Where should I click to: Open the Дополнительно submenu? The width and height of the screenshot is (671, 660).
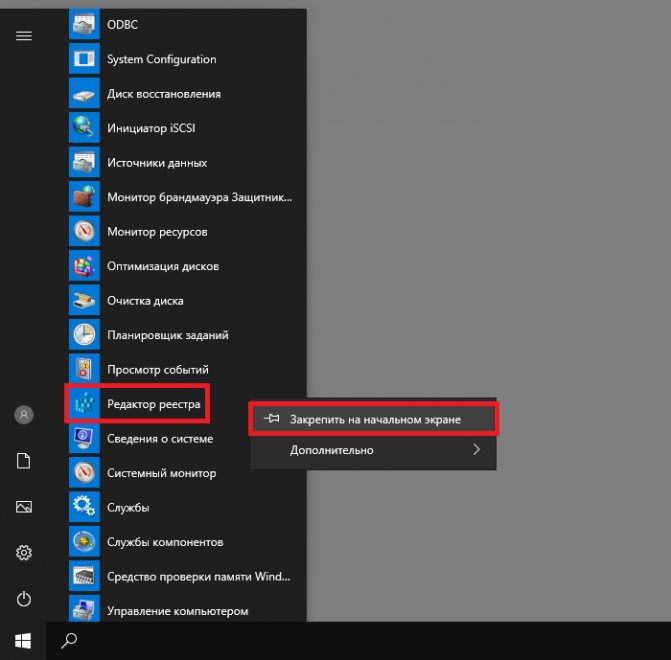tap(373, 450)
